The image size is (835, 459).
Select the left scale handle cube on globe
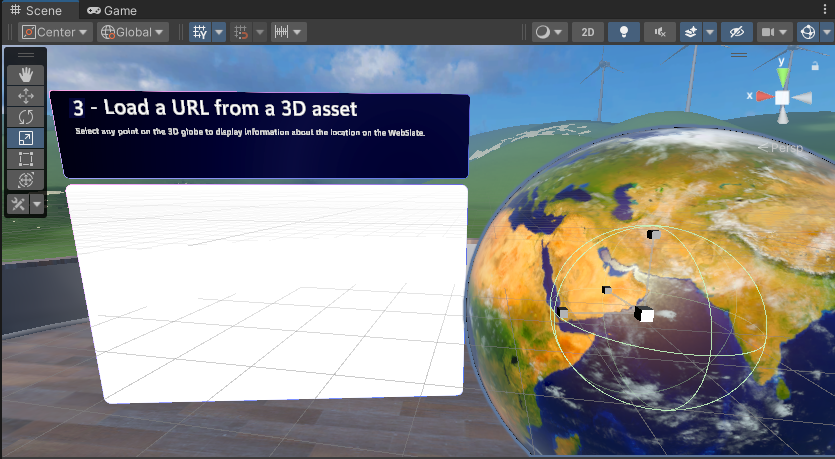click(x=562, y=313)
